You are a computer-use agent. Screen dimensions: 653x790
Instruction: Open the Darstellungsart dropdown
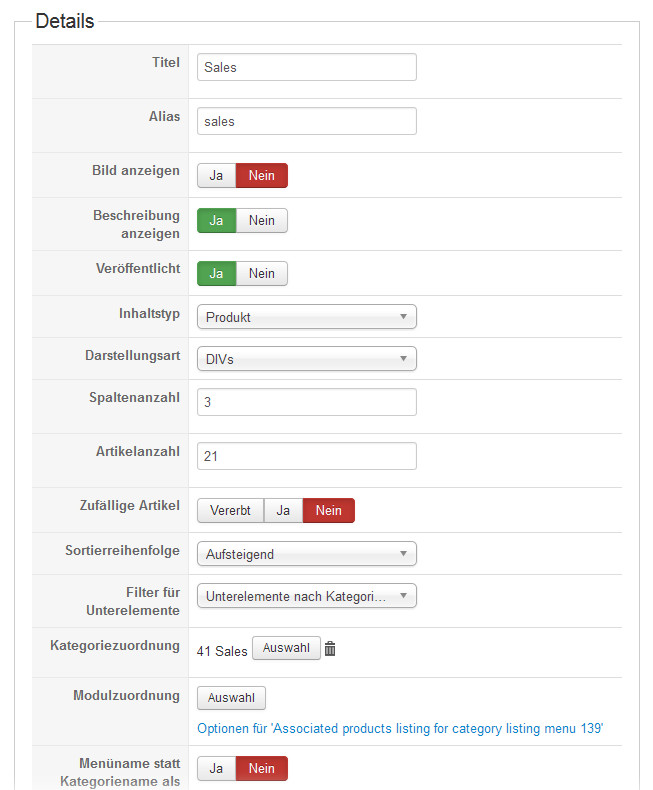(x=306, y=359)
